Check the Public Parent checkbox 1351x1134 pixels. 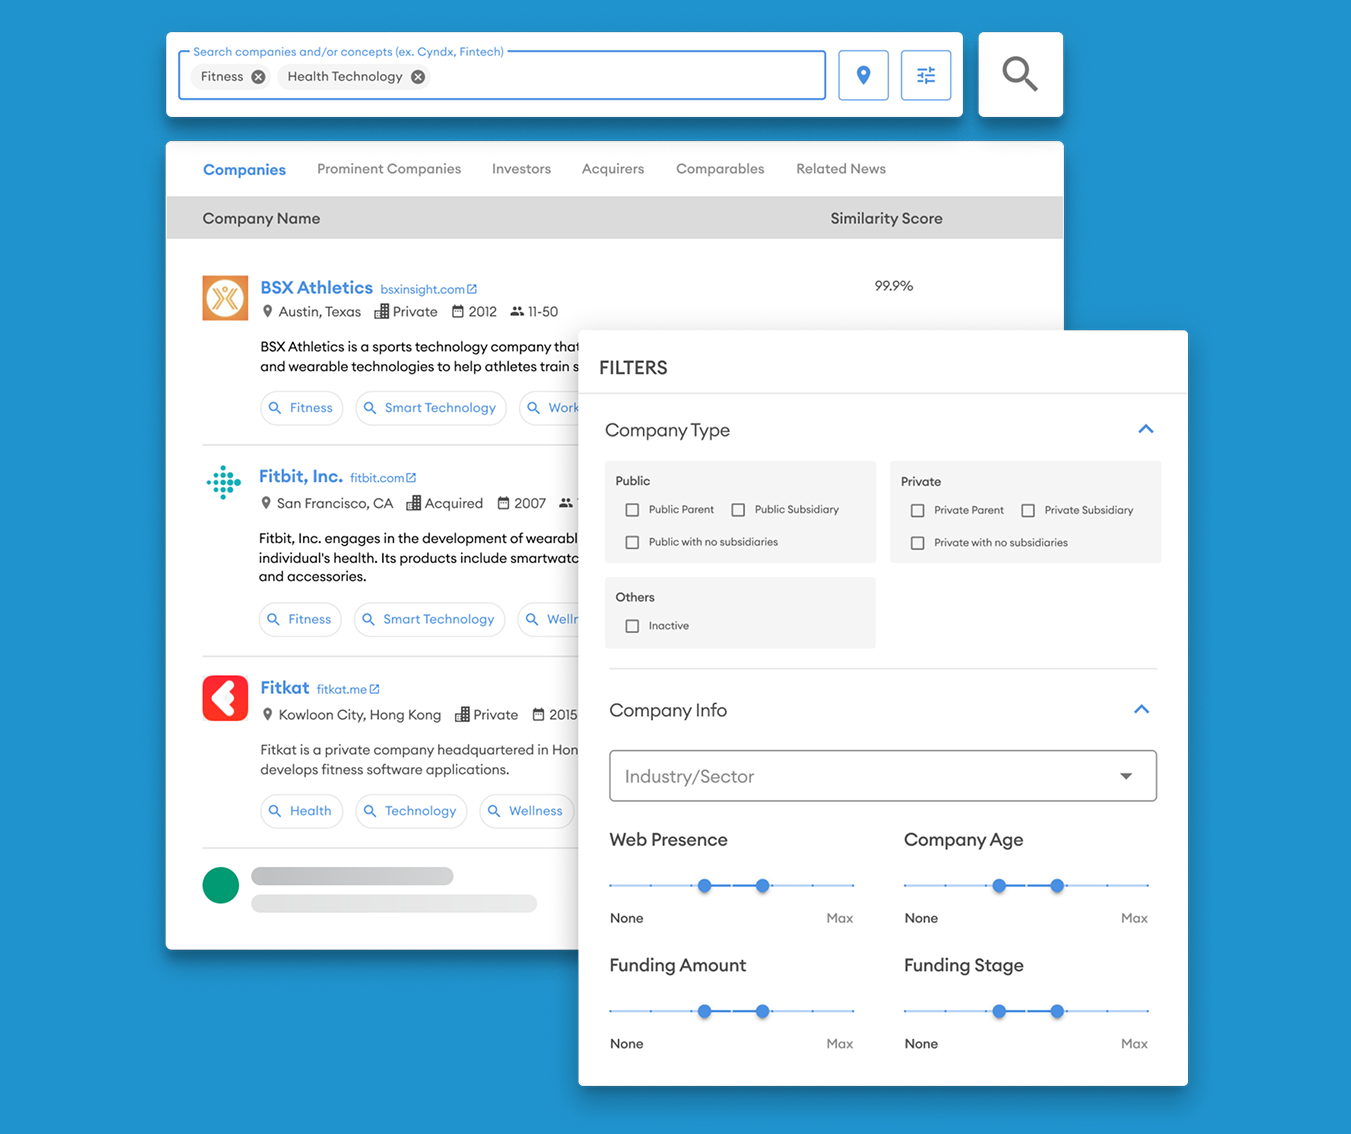632,510
